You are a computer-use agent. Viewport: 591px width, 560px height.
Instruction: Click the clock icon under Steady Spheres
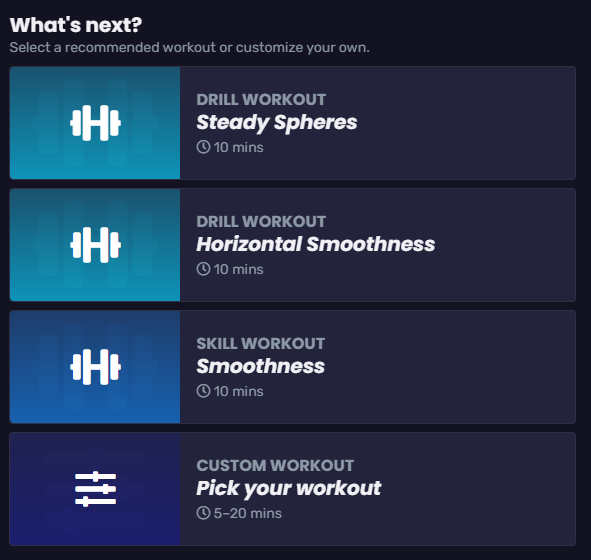click(203, 147)
